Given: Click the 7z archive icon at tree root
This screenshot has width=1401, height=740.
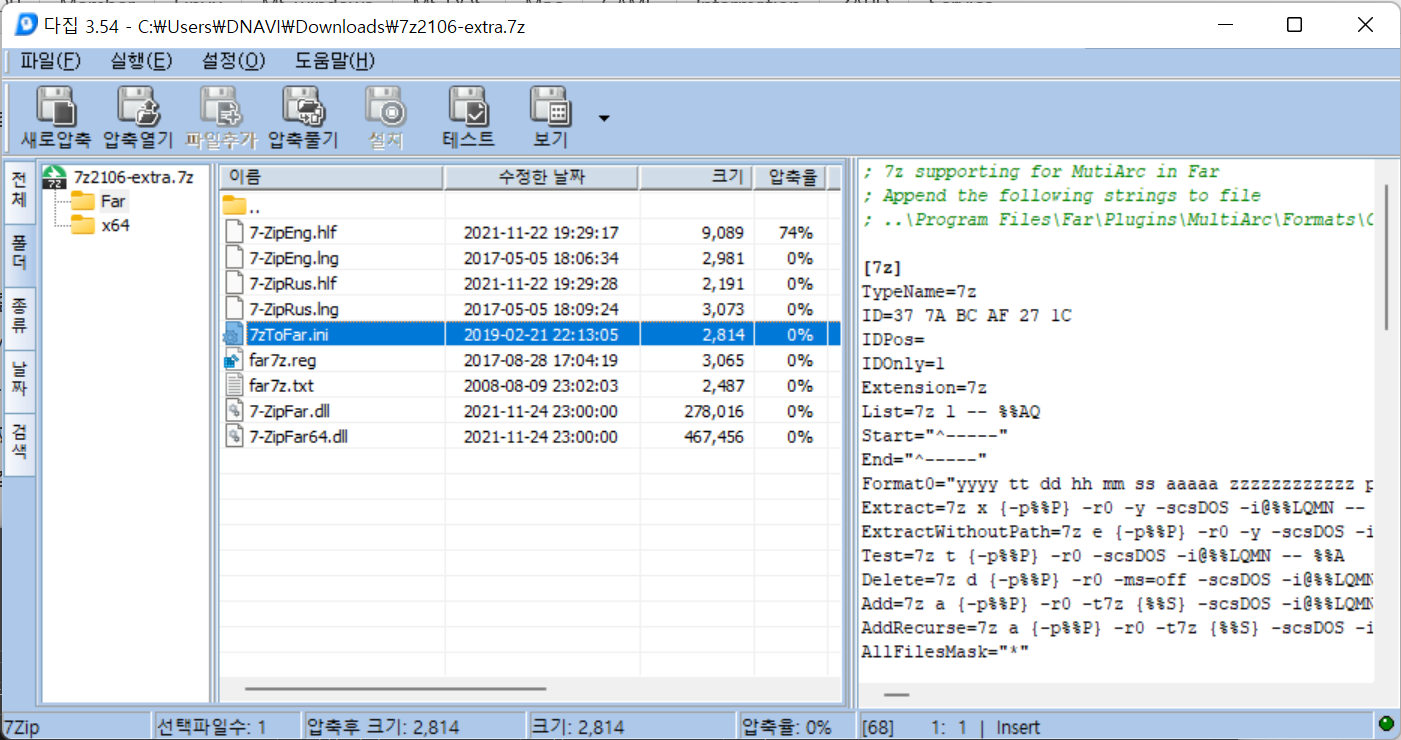Looking at the screenshot, I should point(56,177).
